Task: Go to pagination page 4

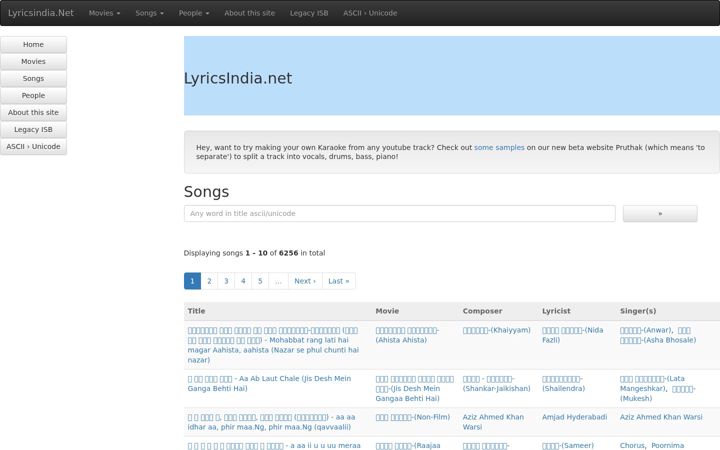Action: pyautogui.click(x=243, y=281)
